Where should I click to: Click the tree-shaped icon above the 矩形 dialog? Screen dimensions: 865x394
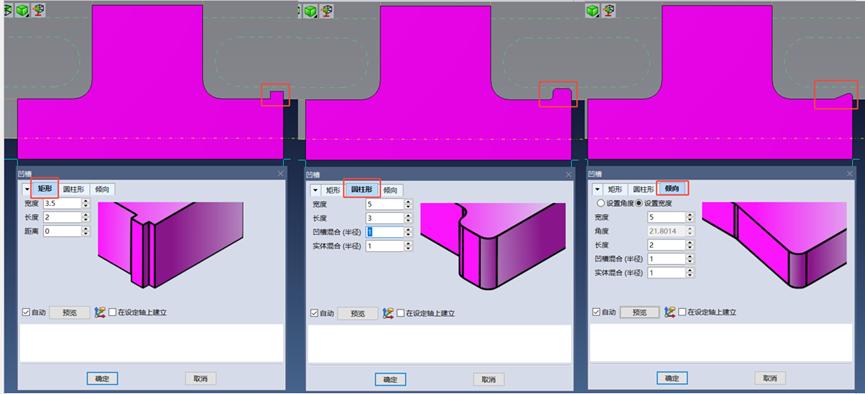39,10
